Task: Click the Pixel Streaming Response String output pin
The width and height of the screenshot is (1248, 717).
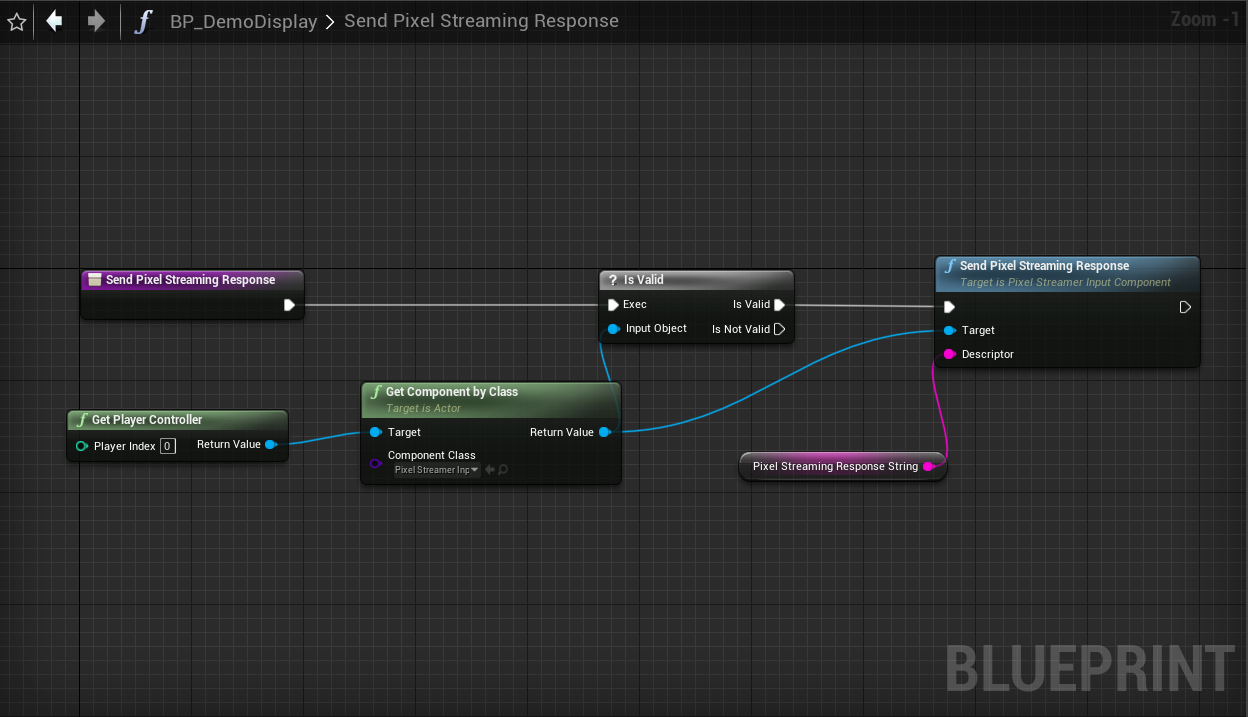Action: pyautogui.click(x=928, y=467)
